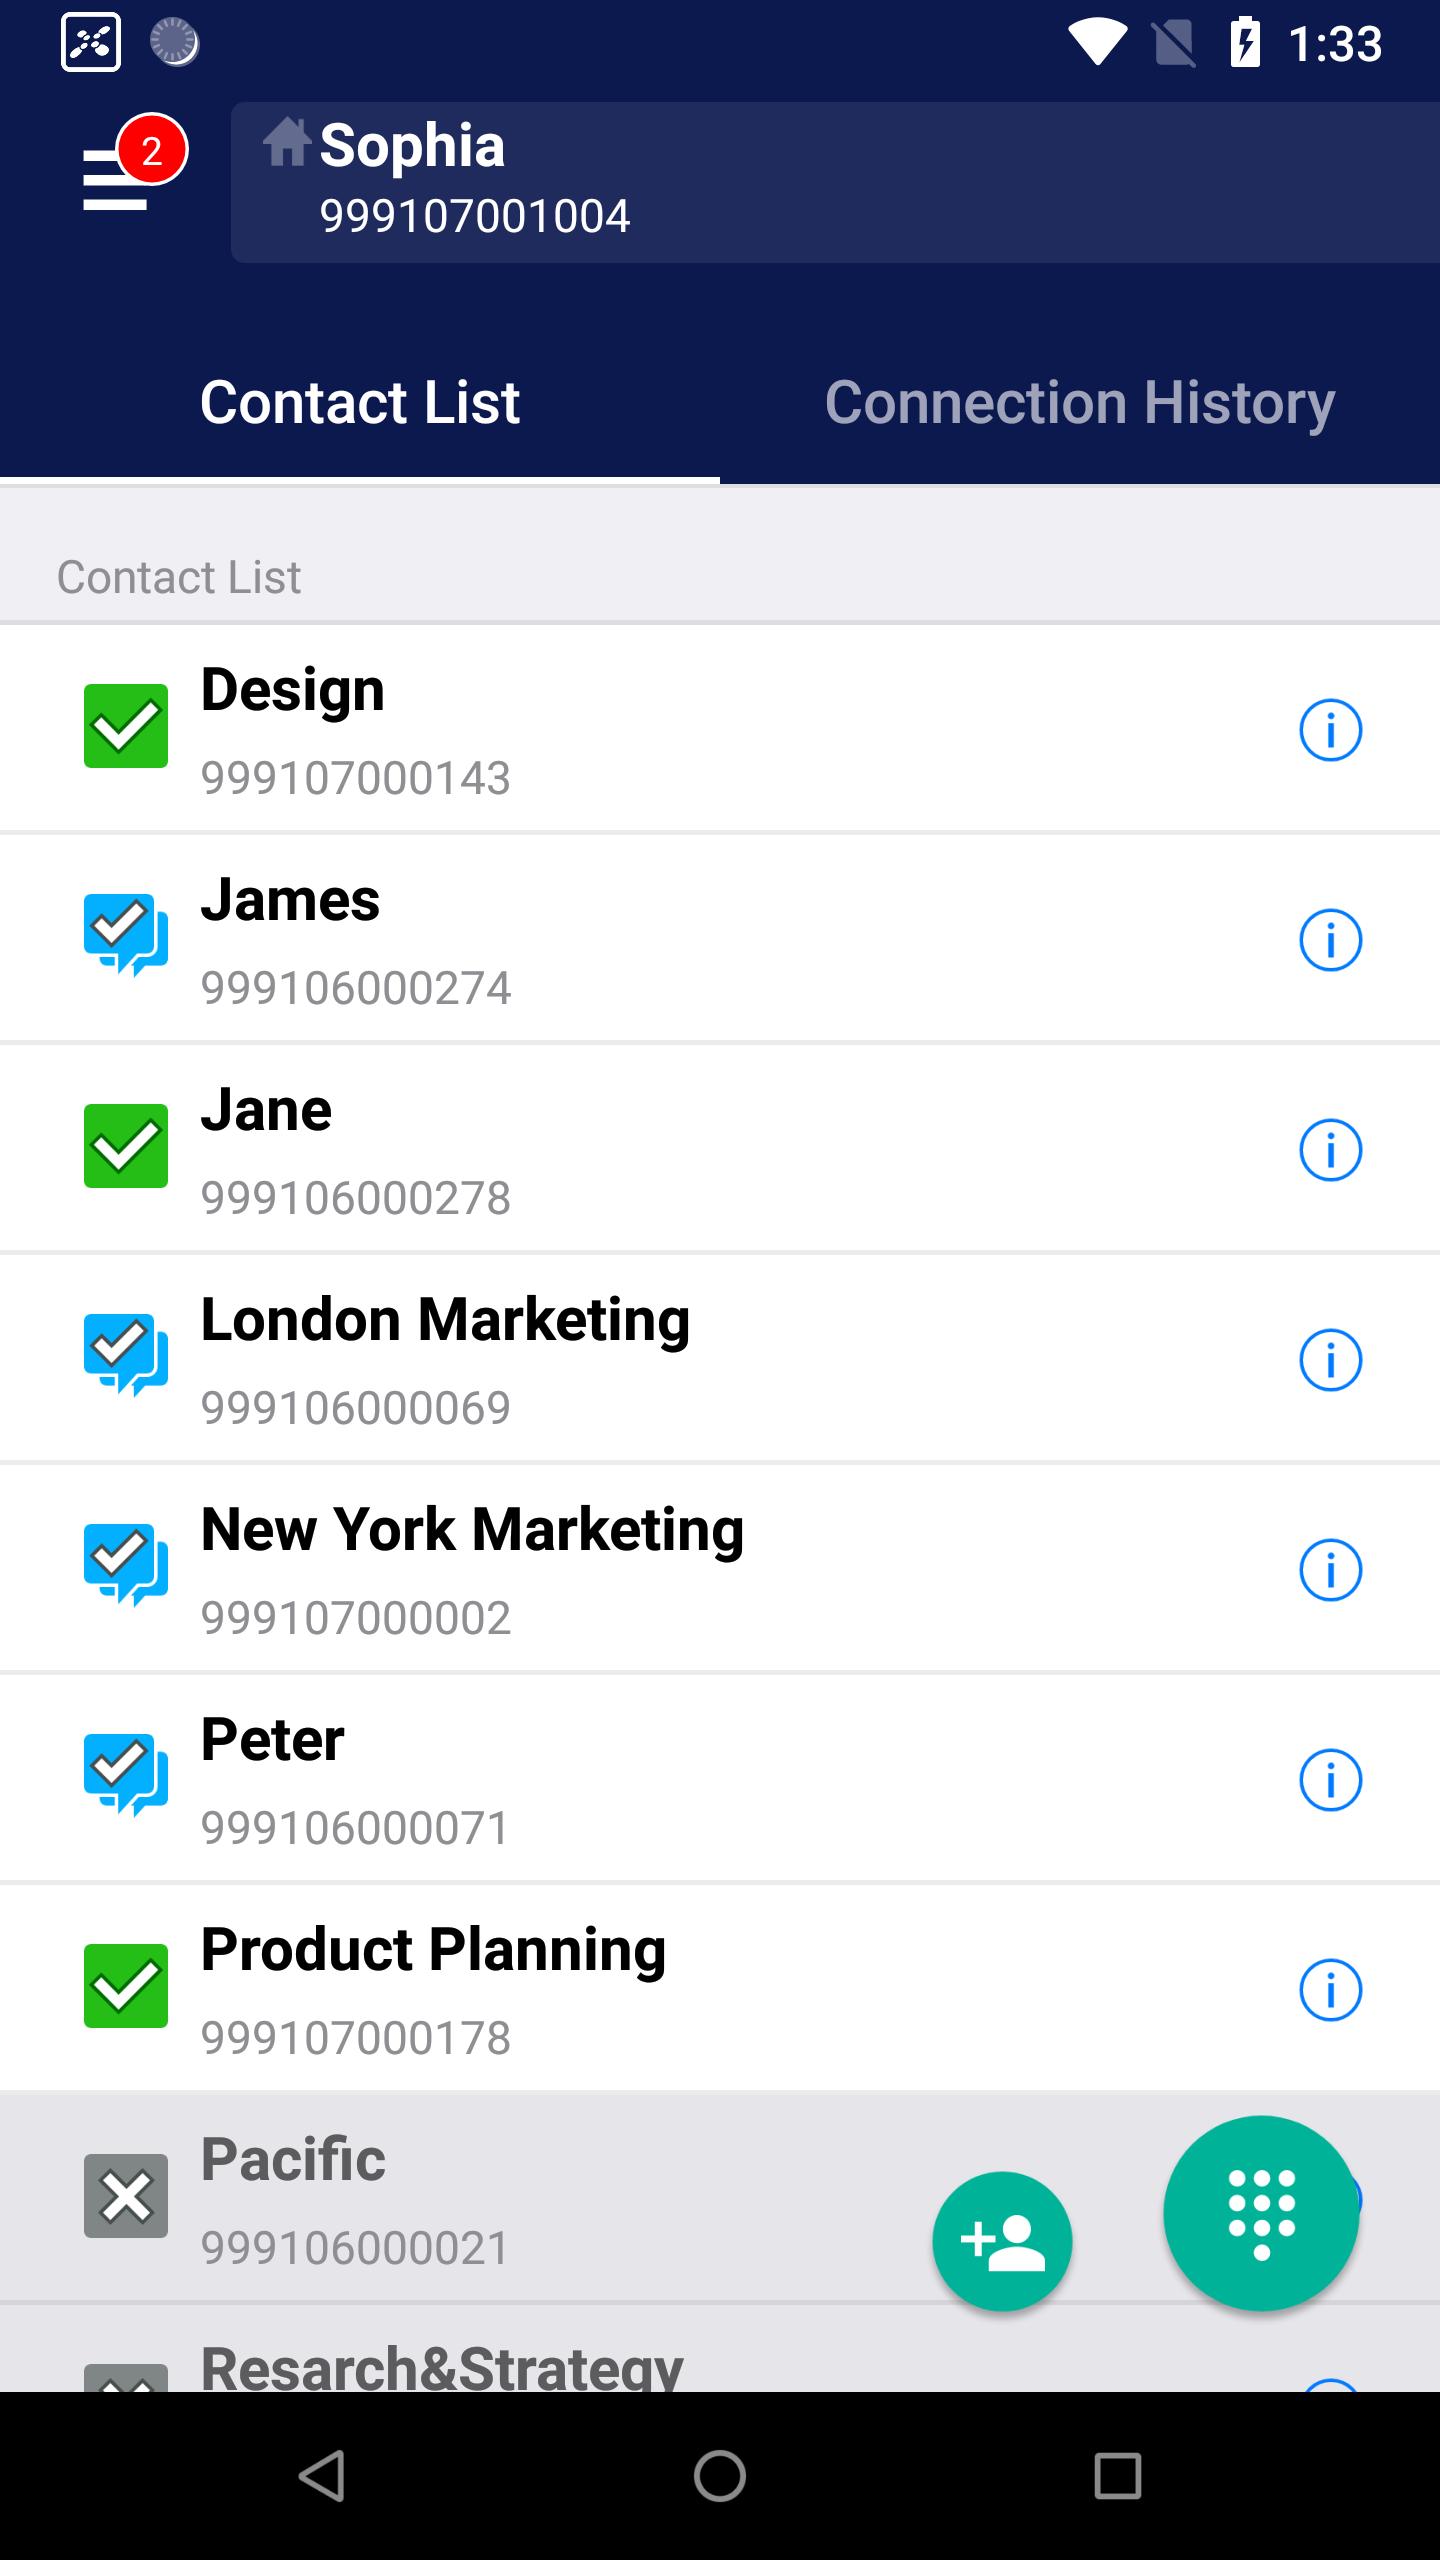View info for Jane contact
Image resolution: width=1440 pixels, height=2560 pixels.
[x=1330, y=1150]
